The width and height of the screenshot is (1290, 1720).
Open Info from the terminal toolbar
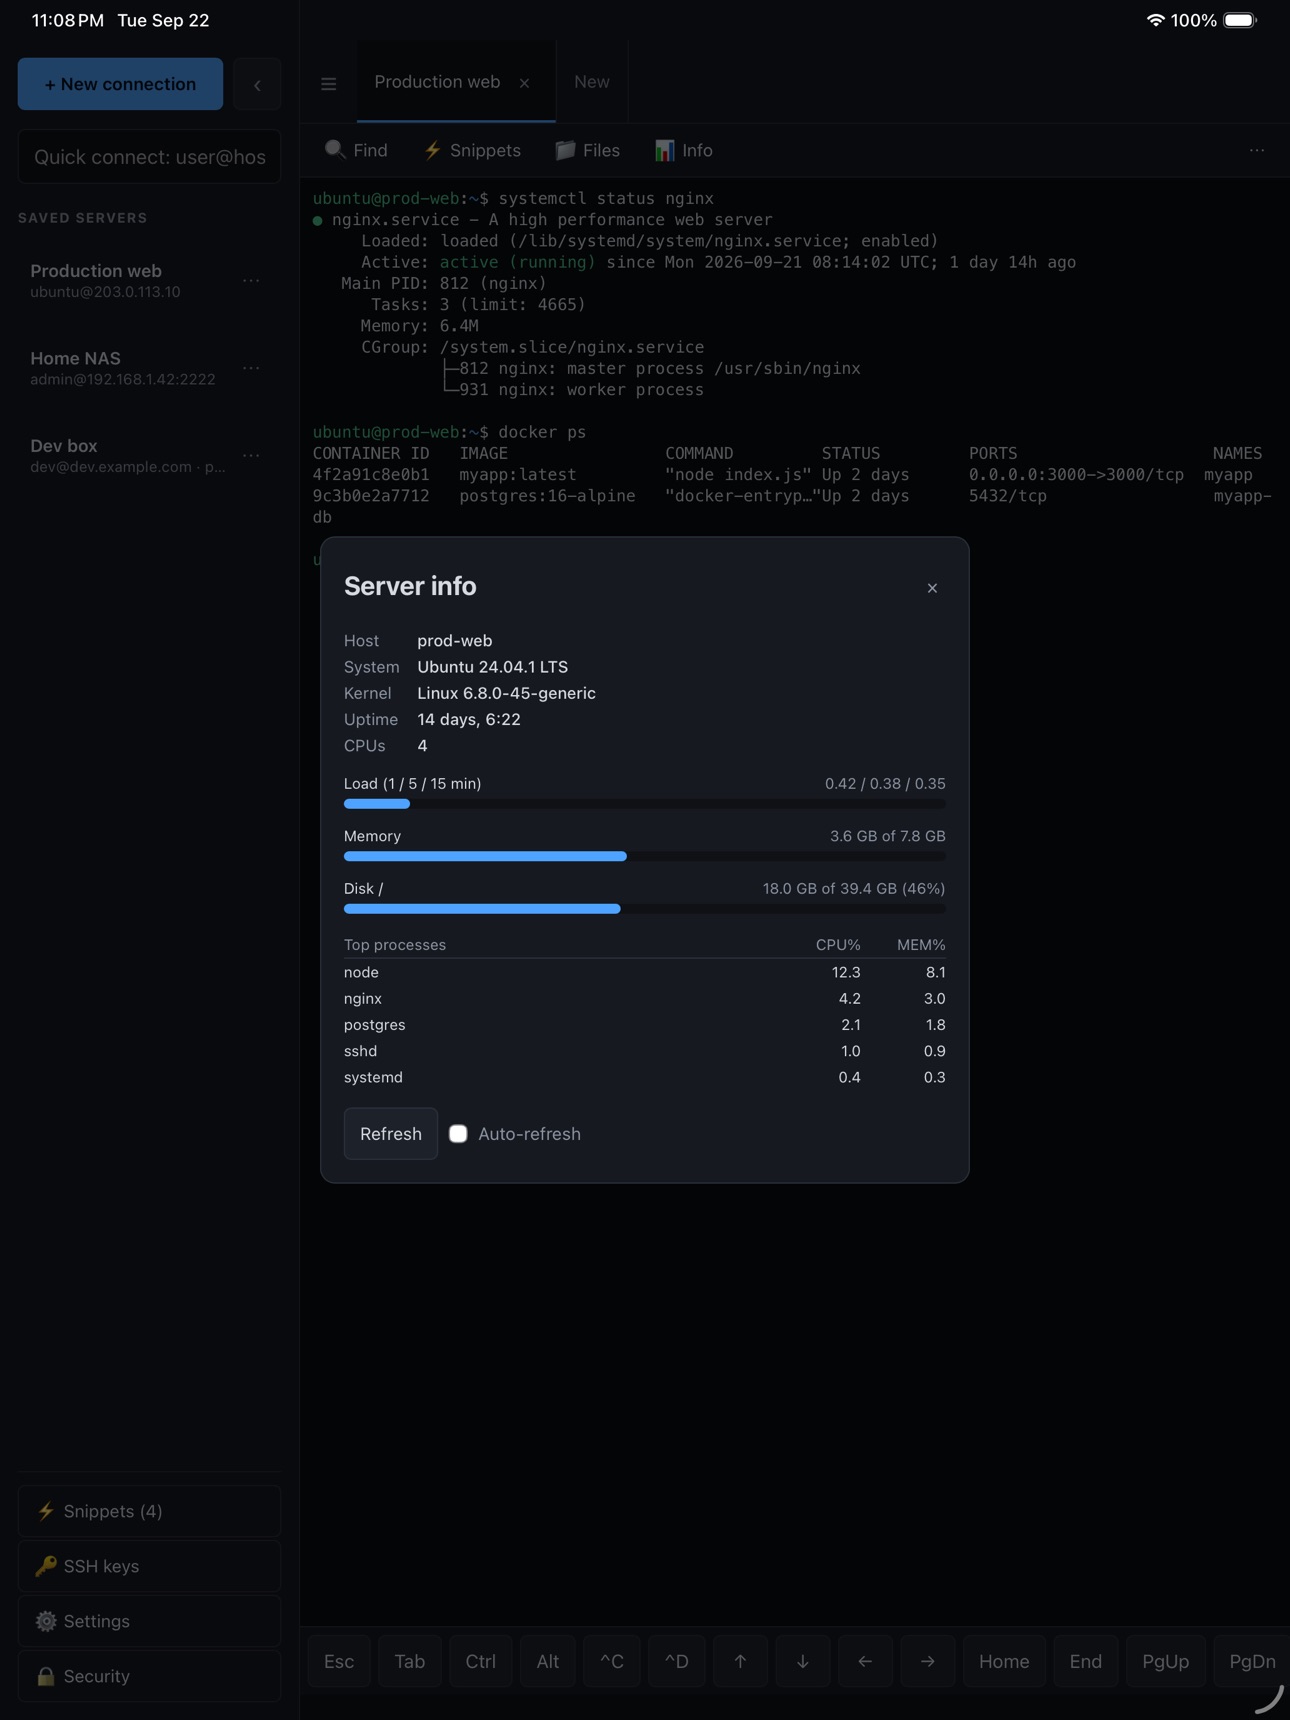point(684,150)
